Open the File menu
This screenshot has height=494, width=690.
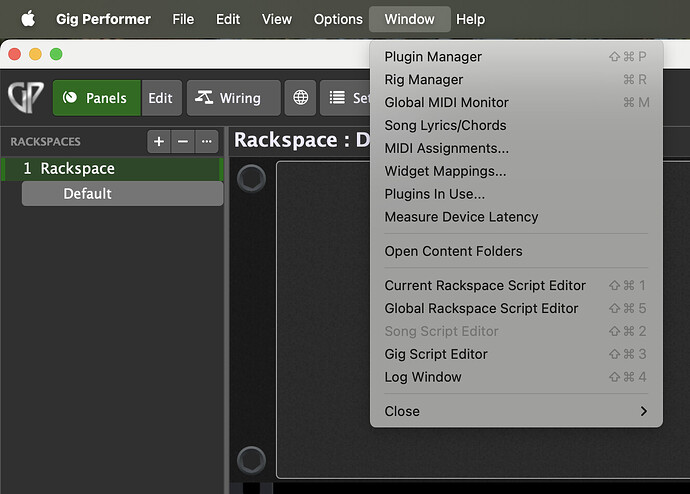pos(183,19)
